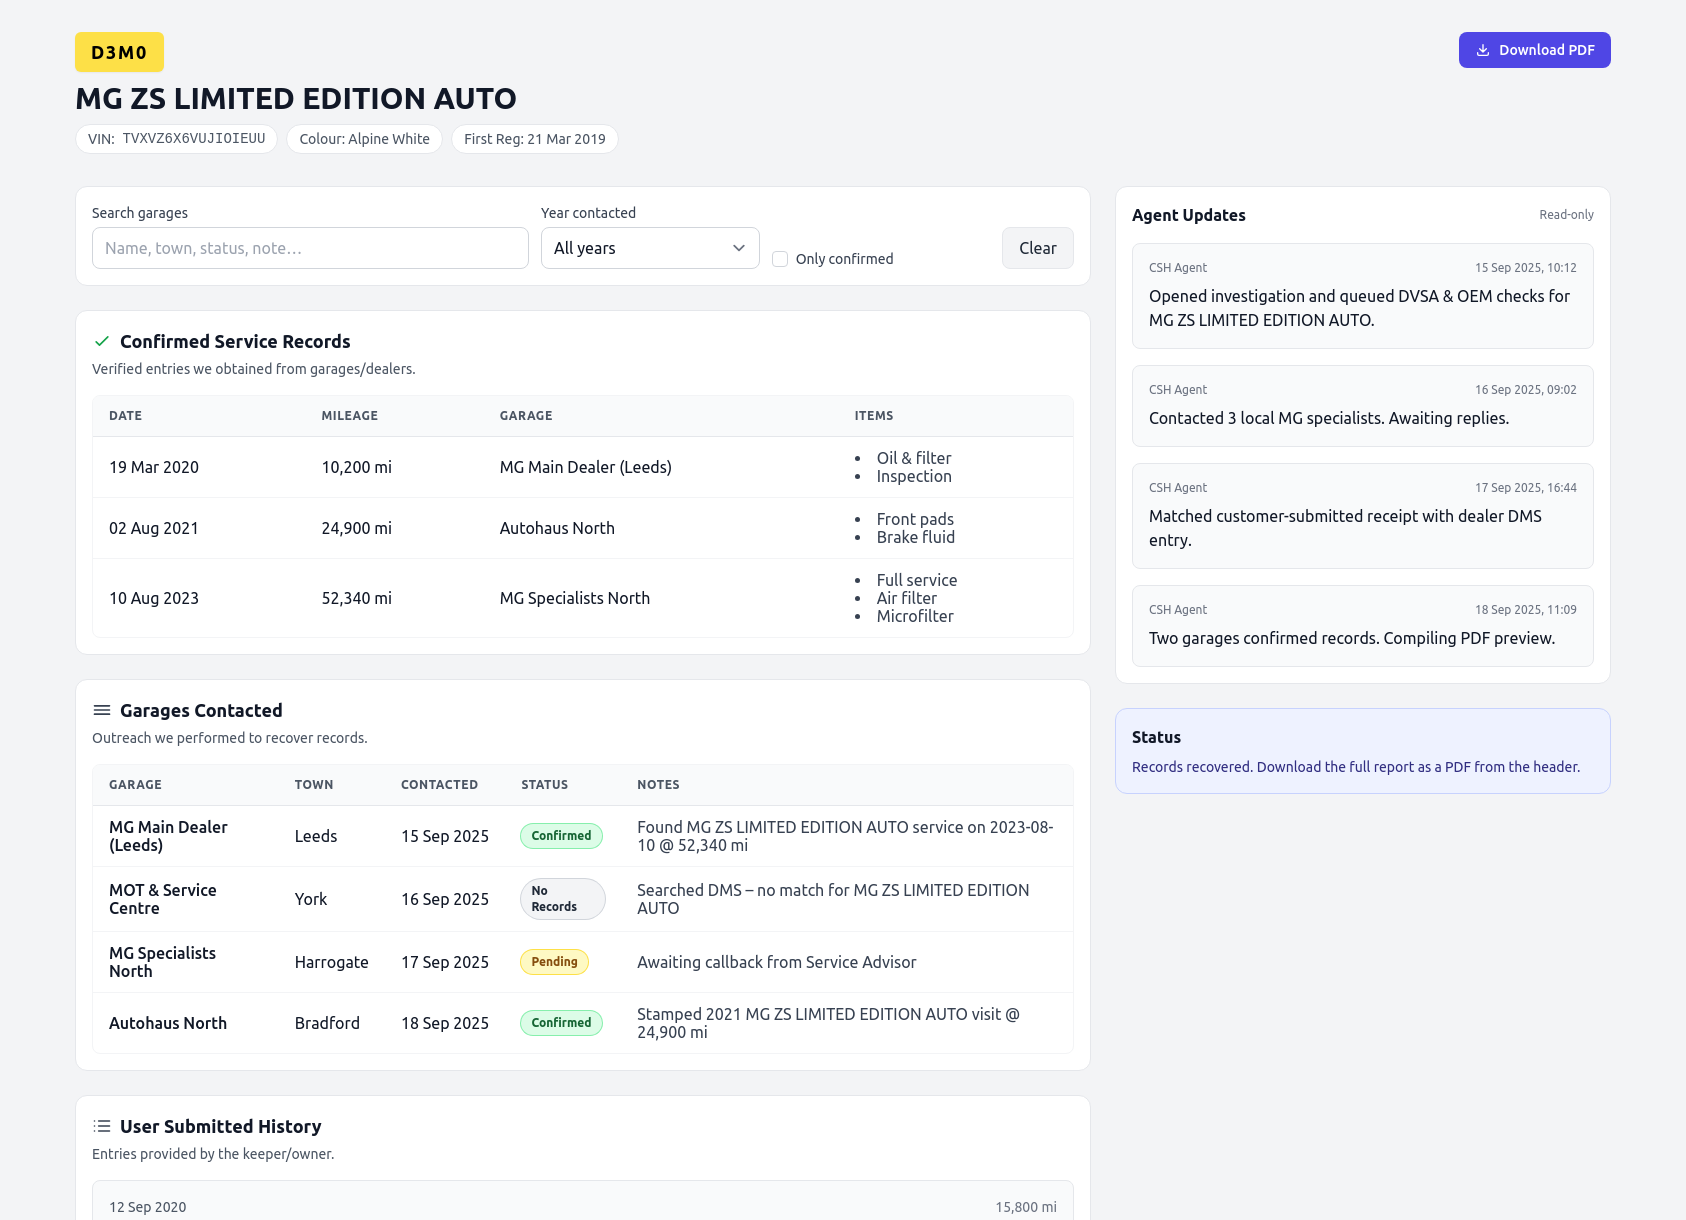The width and height of the screenshot is (1686, 1220).
Task: Enable the Only confirmed checkbox
Action: (780, 259)
